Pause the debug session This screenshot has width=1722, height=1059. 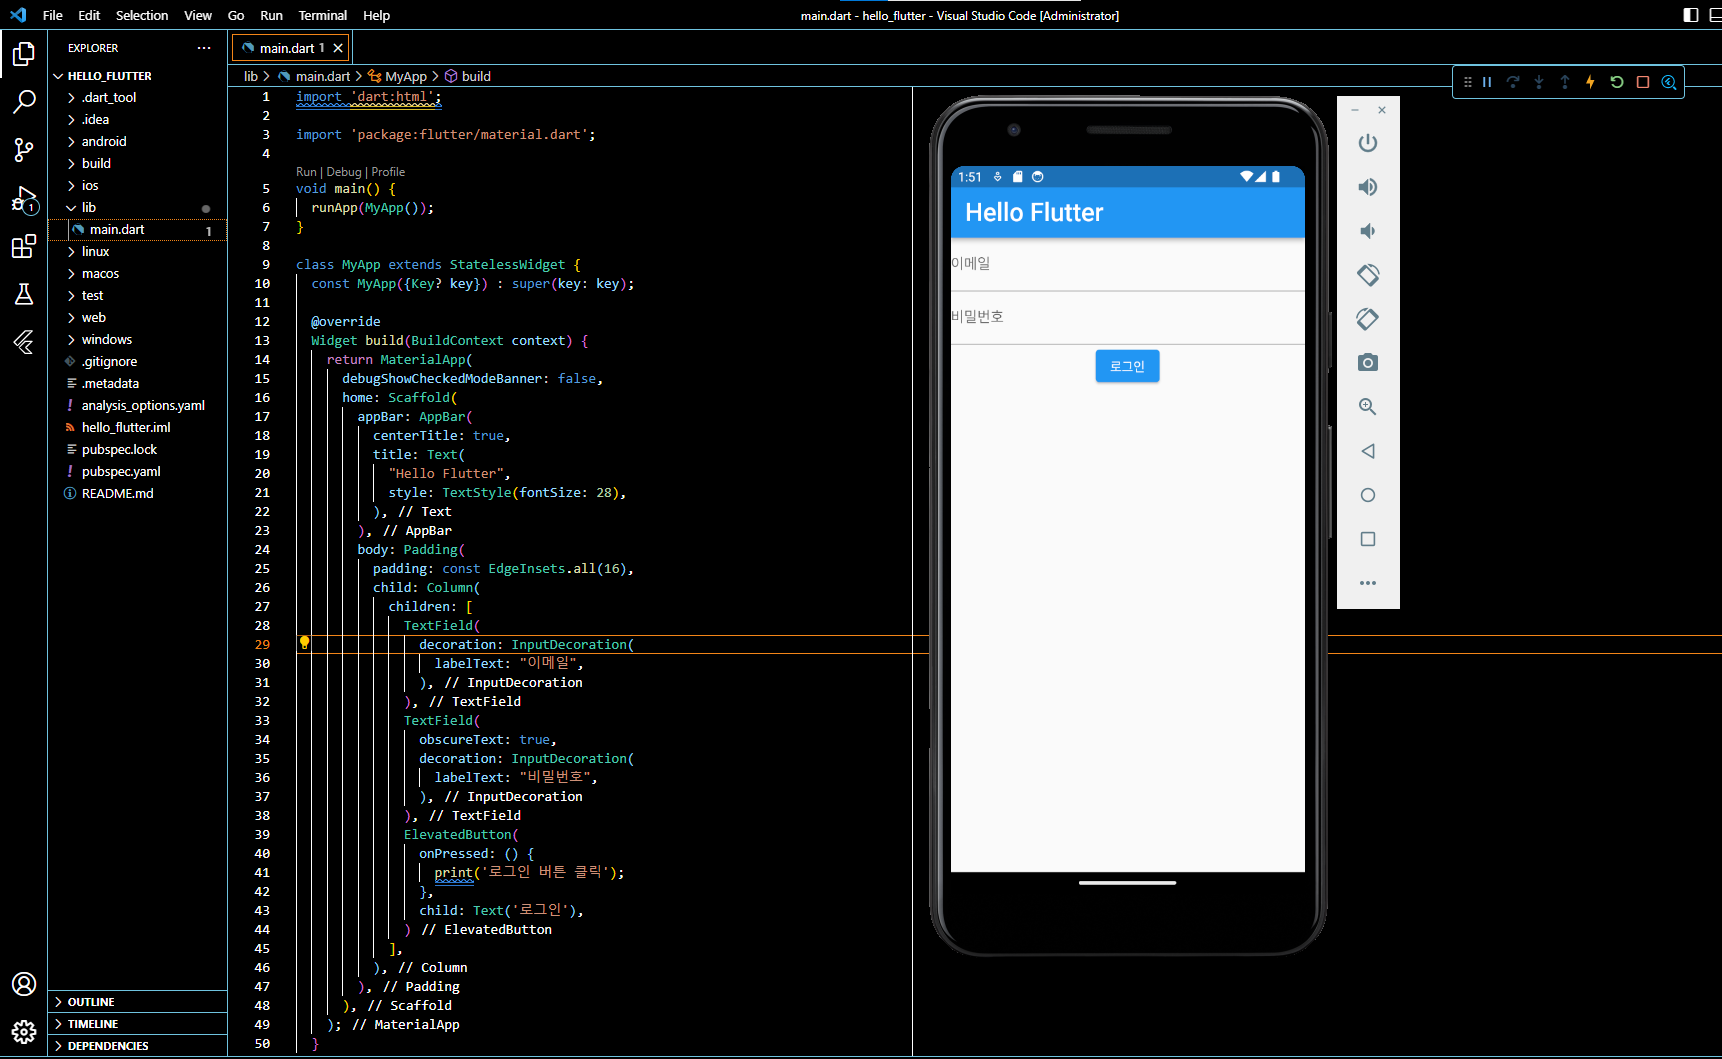point(1487,82)
